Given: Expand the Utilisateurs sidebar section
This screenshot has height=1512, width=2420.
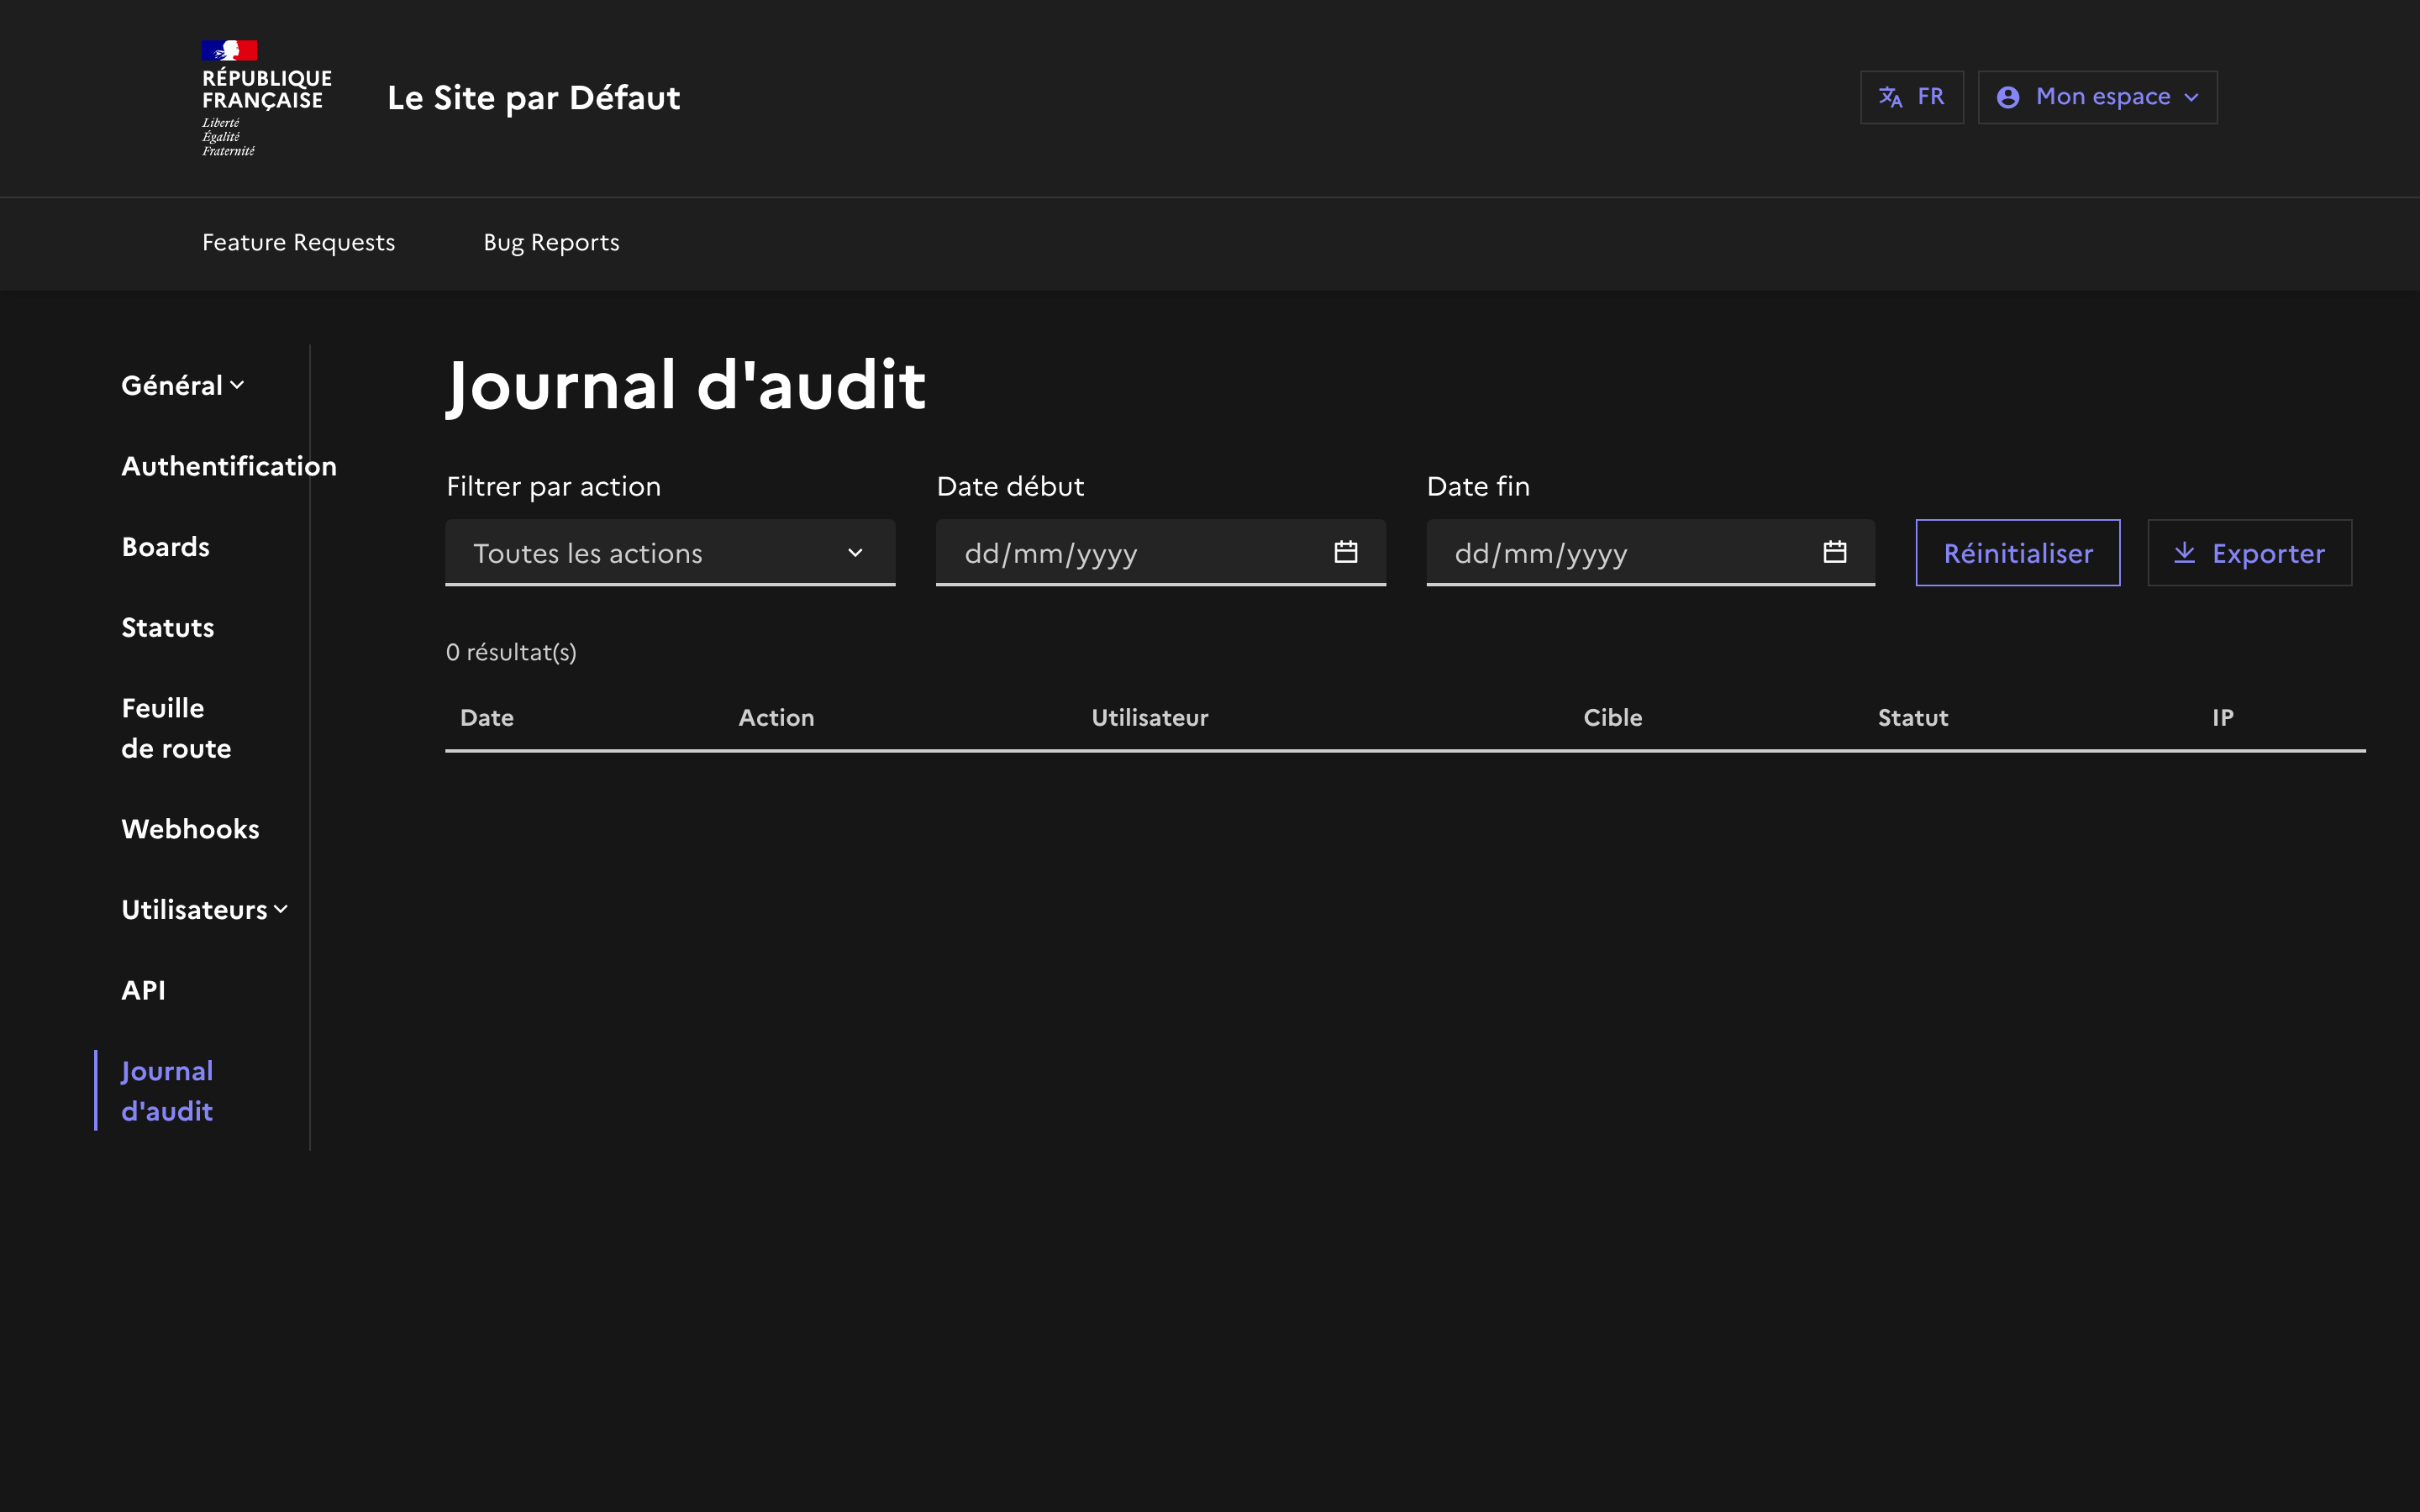Looking at the screenshot, I should pos(204,909).
